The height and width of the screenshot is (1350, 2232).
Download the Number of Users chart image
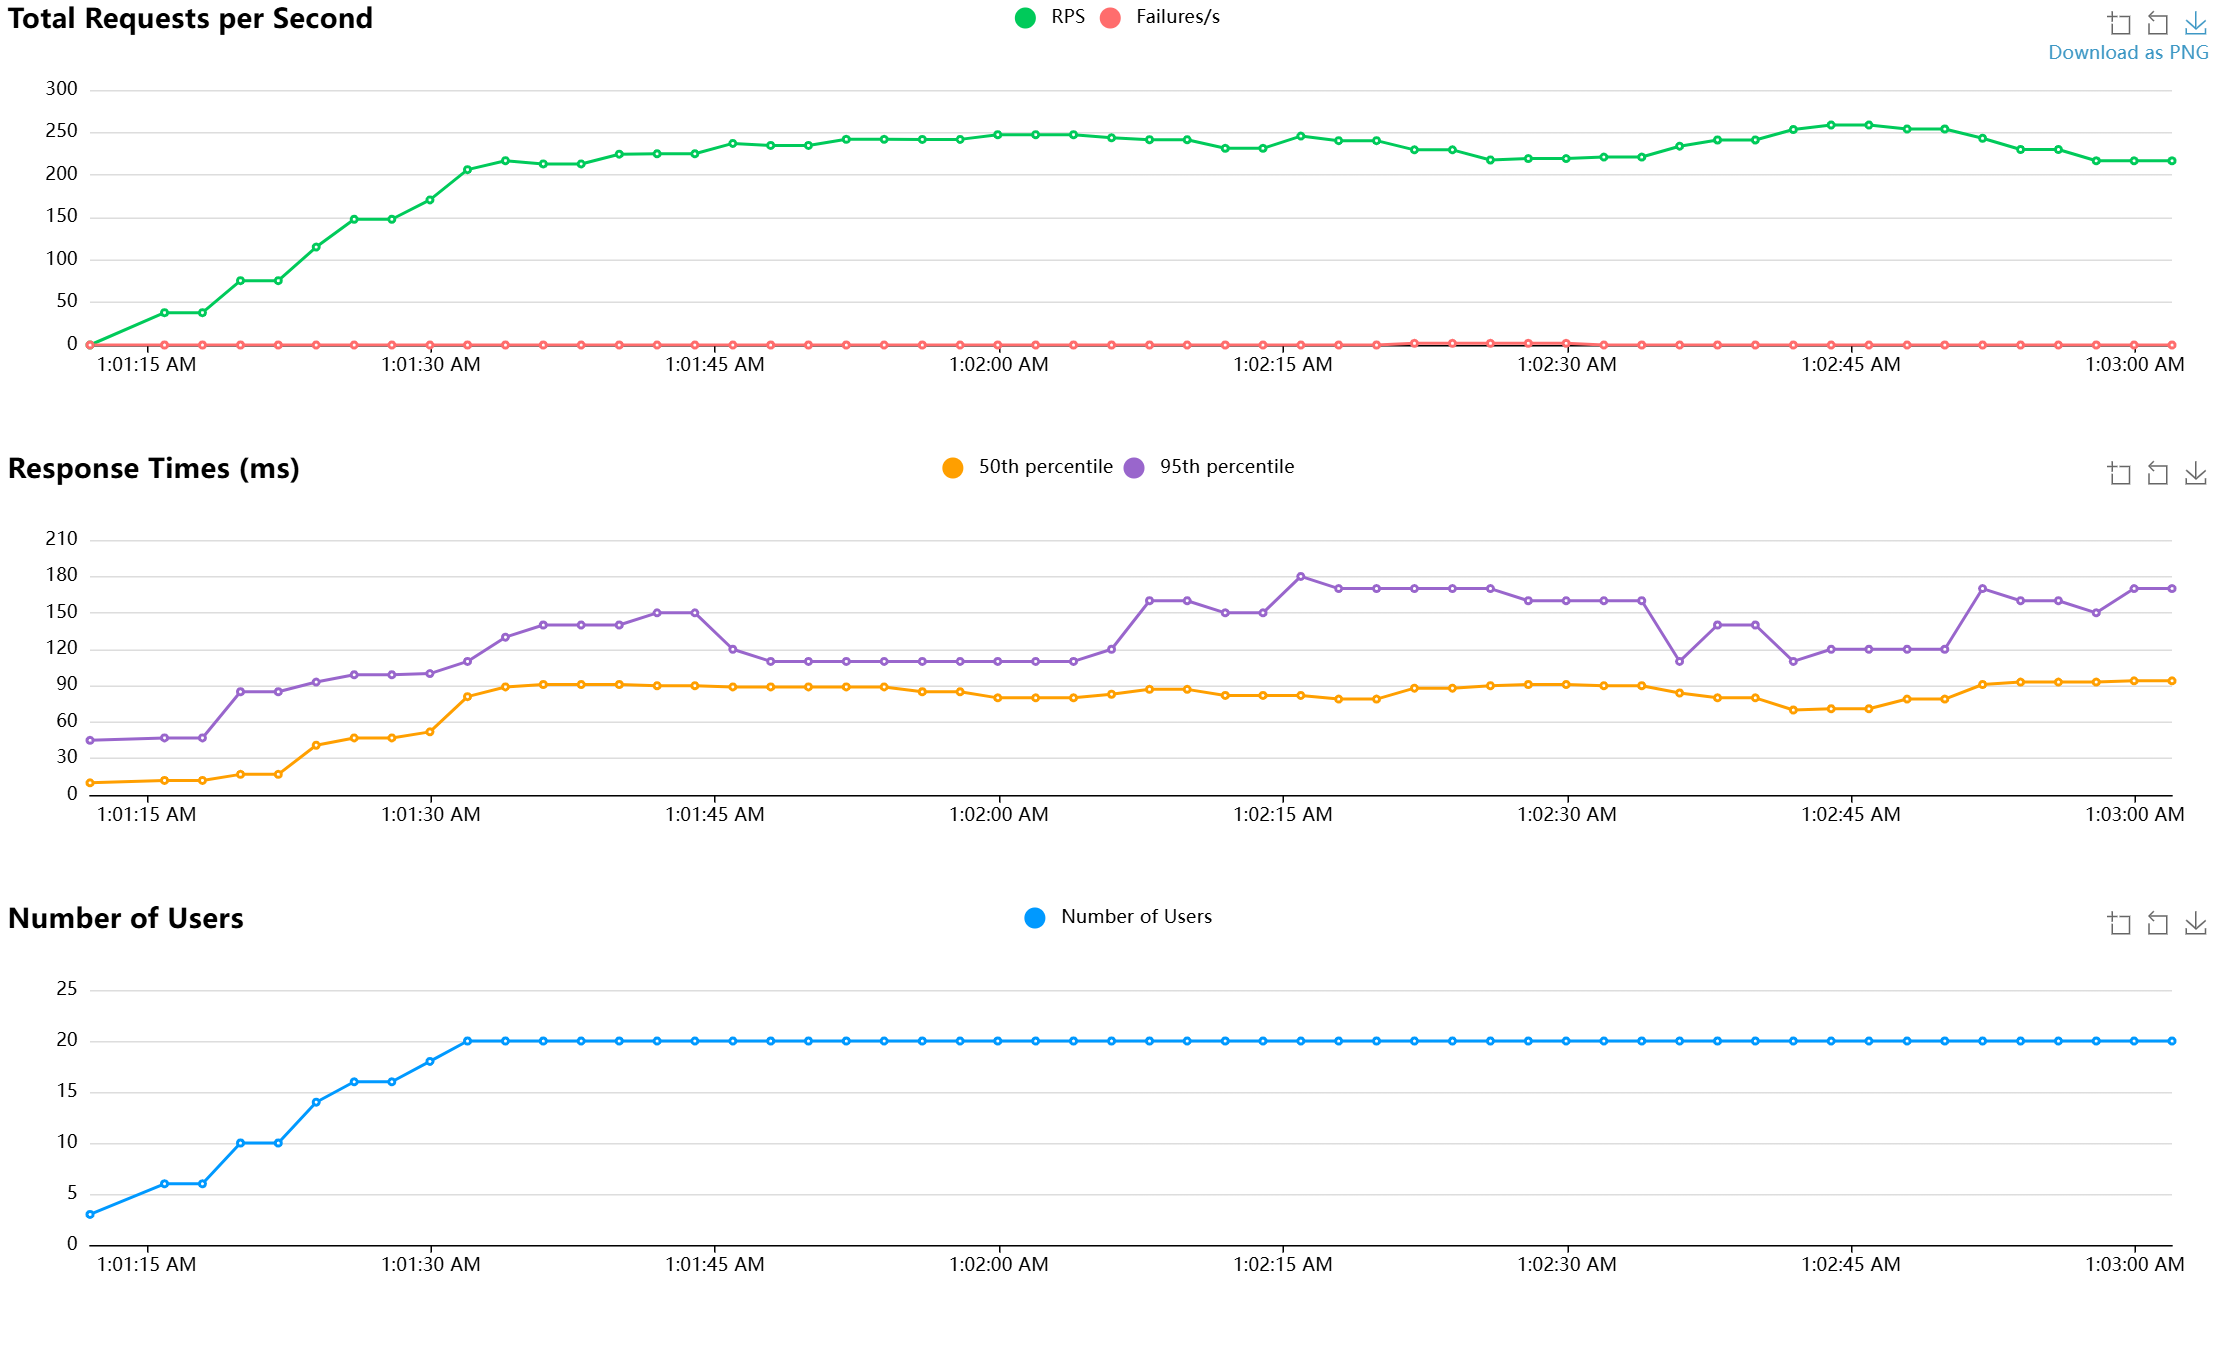pos(2195,923)
